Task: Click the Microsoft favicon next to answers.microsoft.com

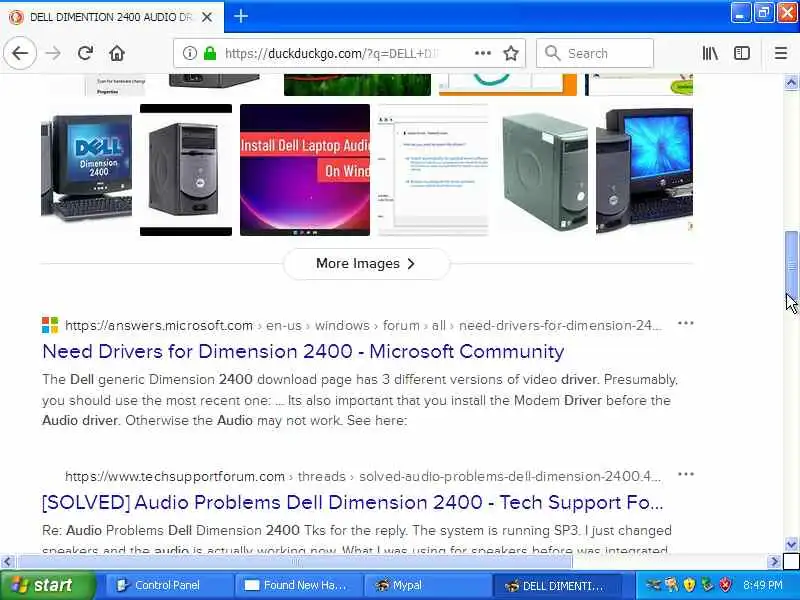Action: (50, 325)
